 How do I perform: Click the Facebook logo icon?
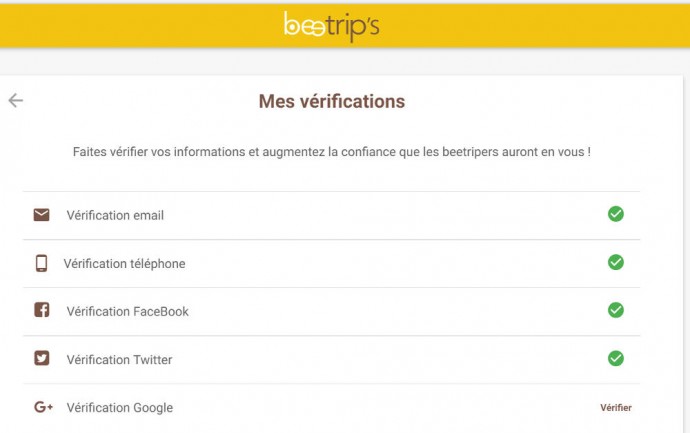41,310
